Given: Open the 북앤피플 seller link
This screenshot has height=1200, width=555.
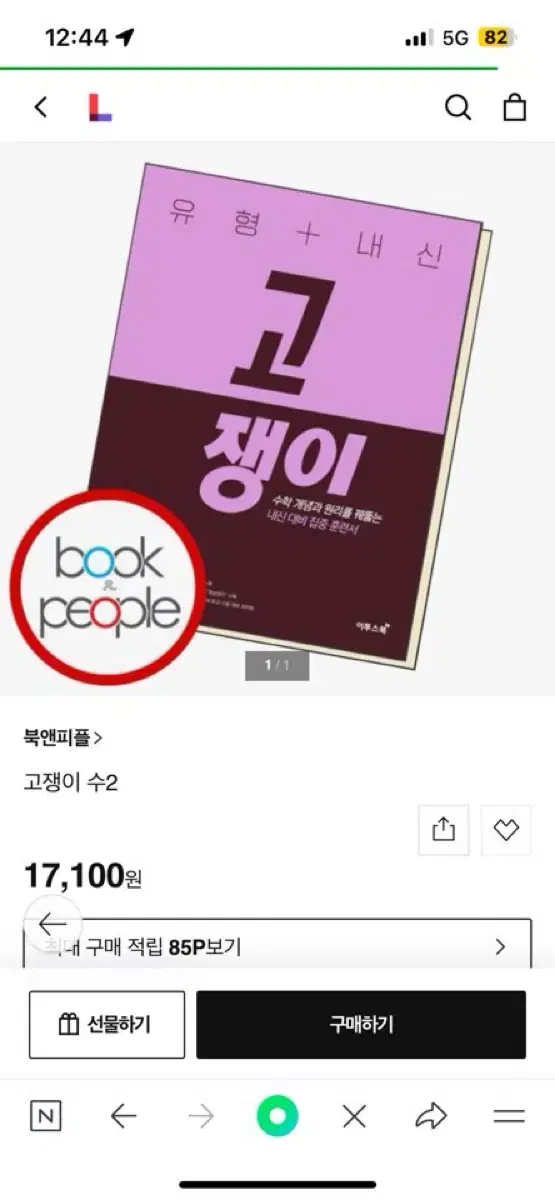Looking at the screenshot, I should pos(63,738).
